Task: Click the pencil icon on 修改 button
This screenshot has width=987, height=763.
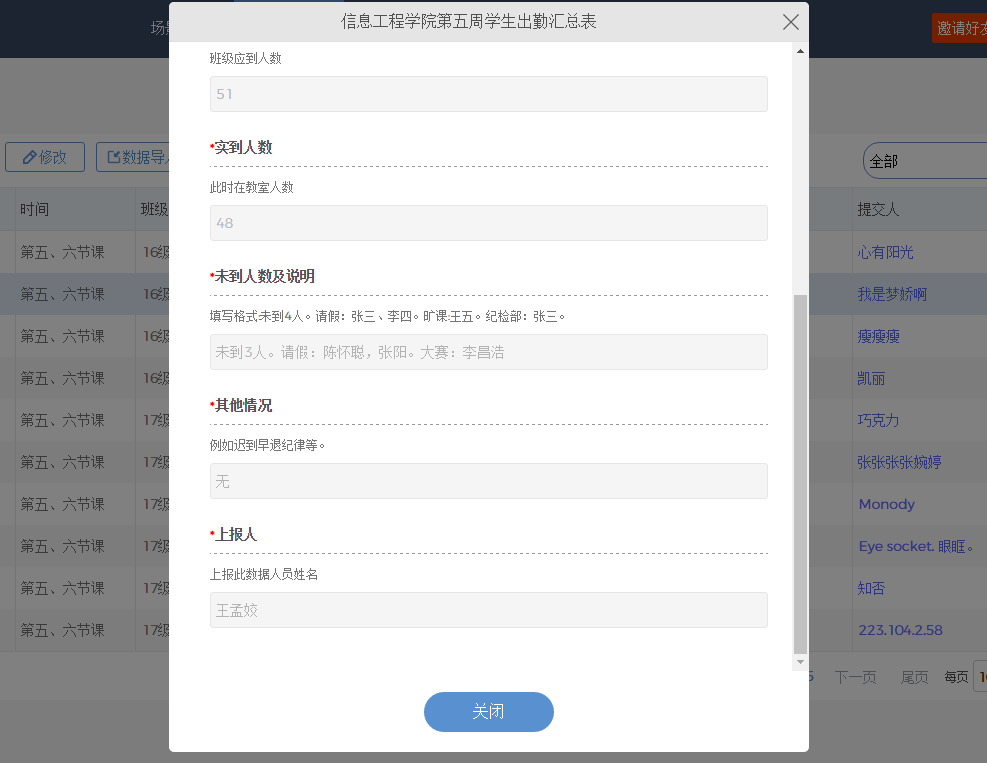Action: (x=29, y=157)
